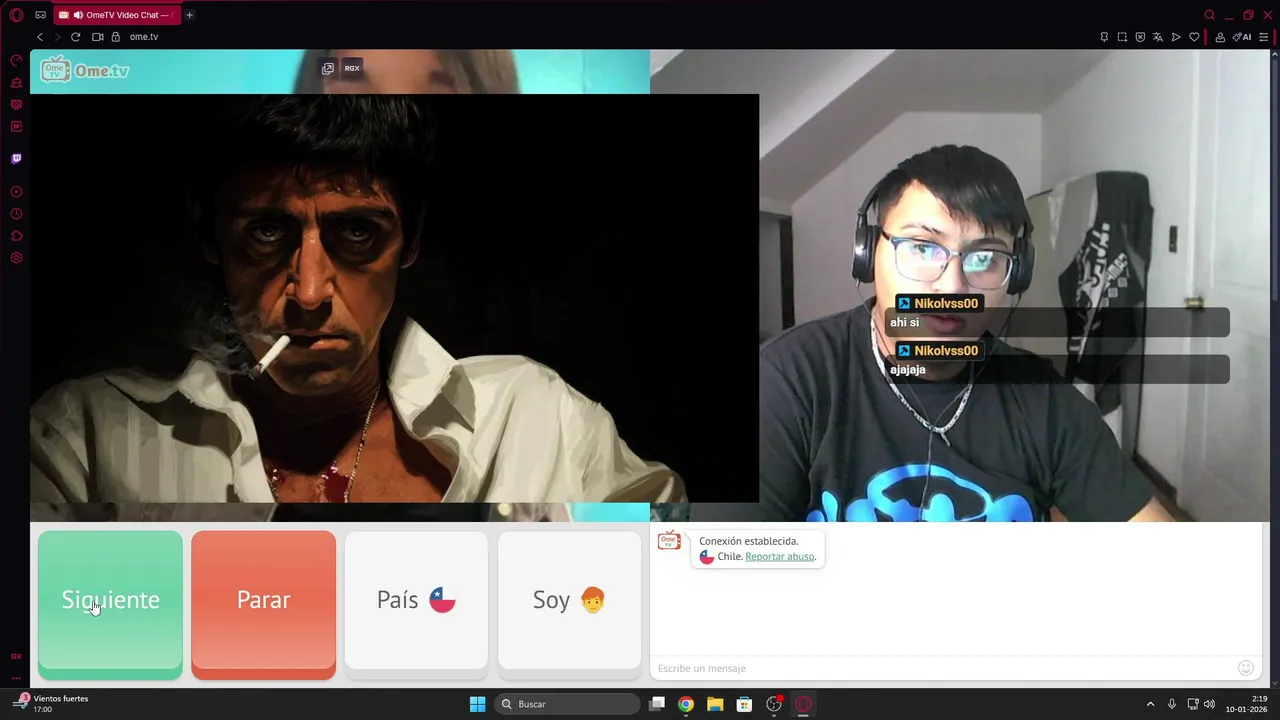Click the 'Conexión establecida.' status text

pos(748,541)
